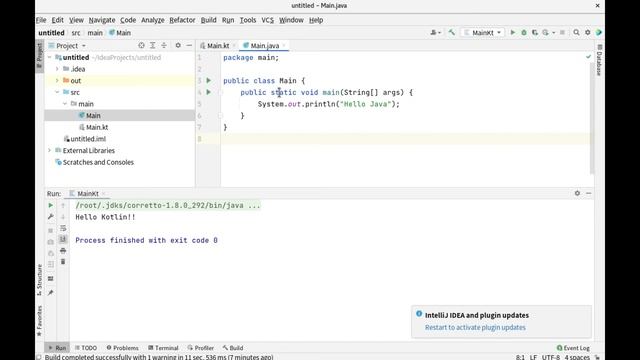
Task: Toggle the Database side panel
Action: click(599, 60)
